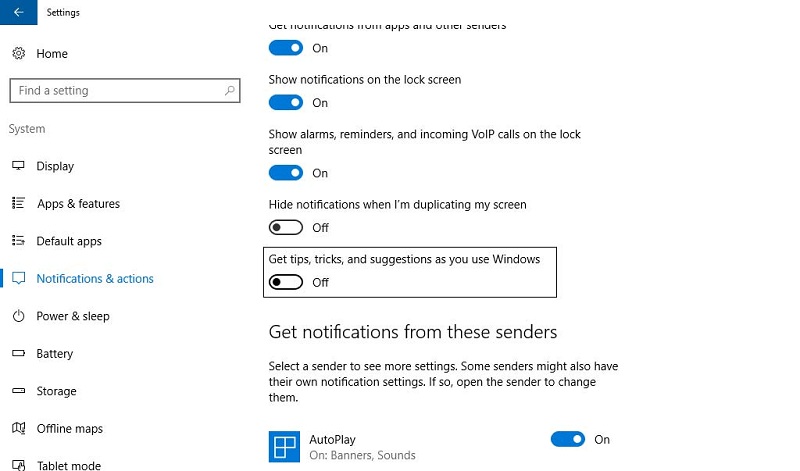Open the Tablet mode section
Viewport: 800px width, 471px height.
pyautogui.click(x=69, y=465)
